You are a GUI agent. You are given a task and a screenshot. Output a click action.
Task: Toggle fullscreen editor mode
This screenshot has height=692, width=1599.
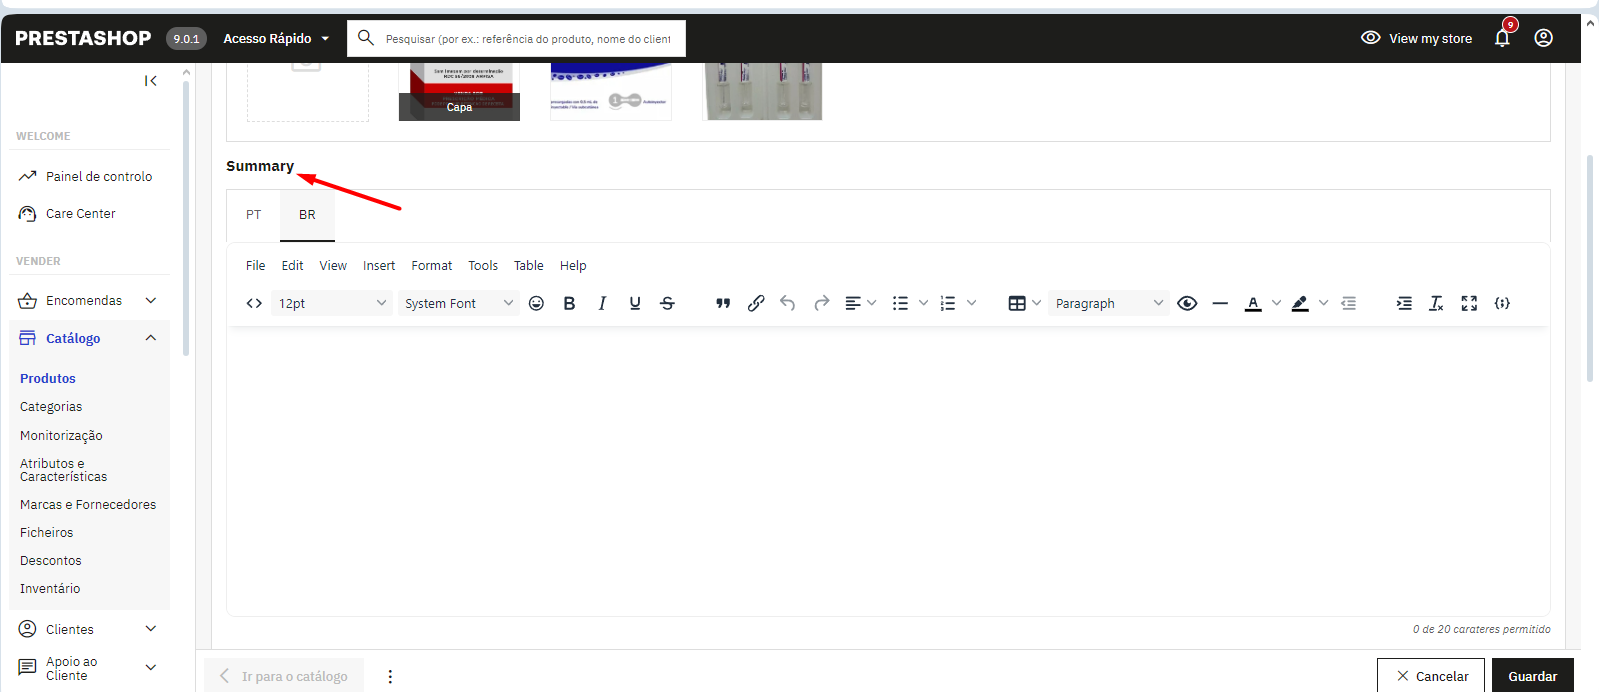[x=1469, y=303]
